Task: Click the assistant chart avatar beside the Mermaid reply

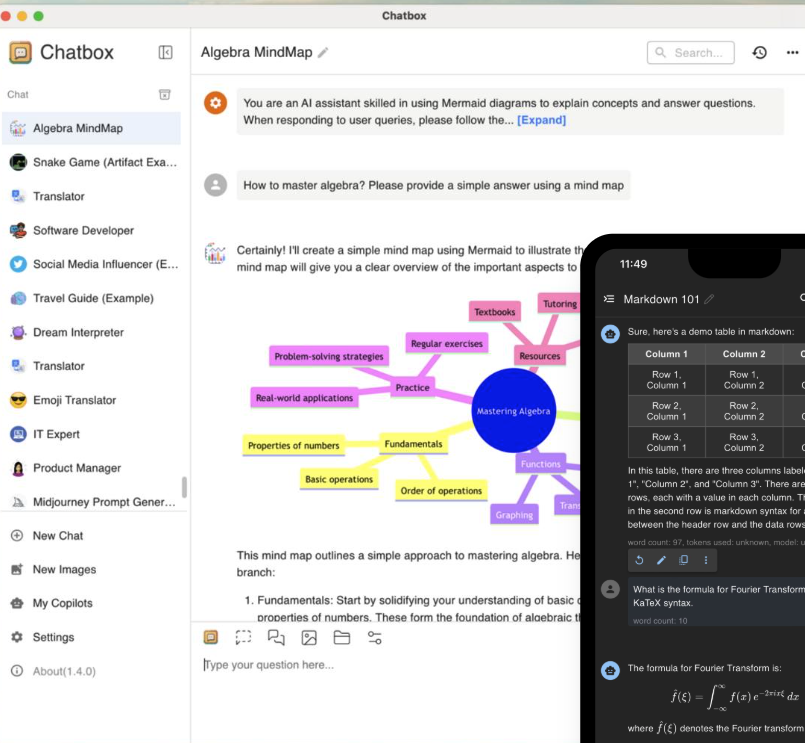Action: (x=215, y=253)
